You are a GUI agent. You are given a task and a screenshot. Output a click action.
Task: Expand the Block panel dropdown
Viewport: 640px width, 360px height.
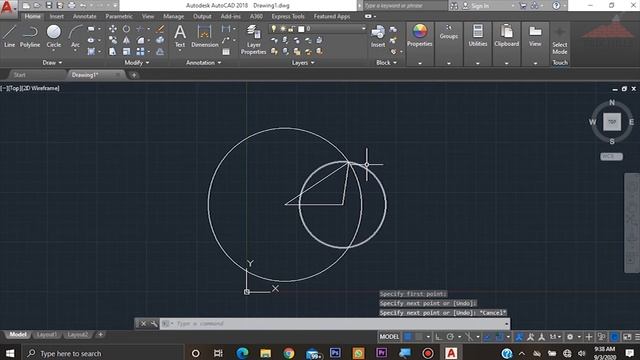(386, 62)
